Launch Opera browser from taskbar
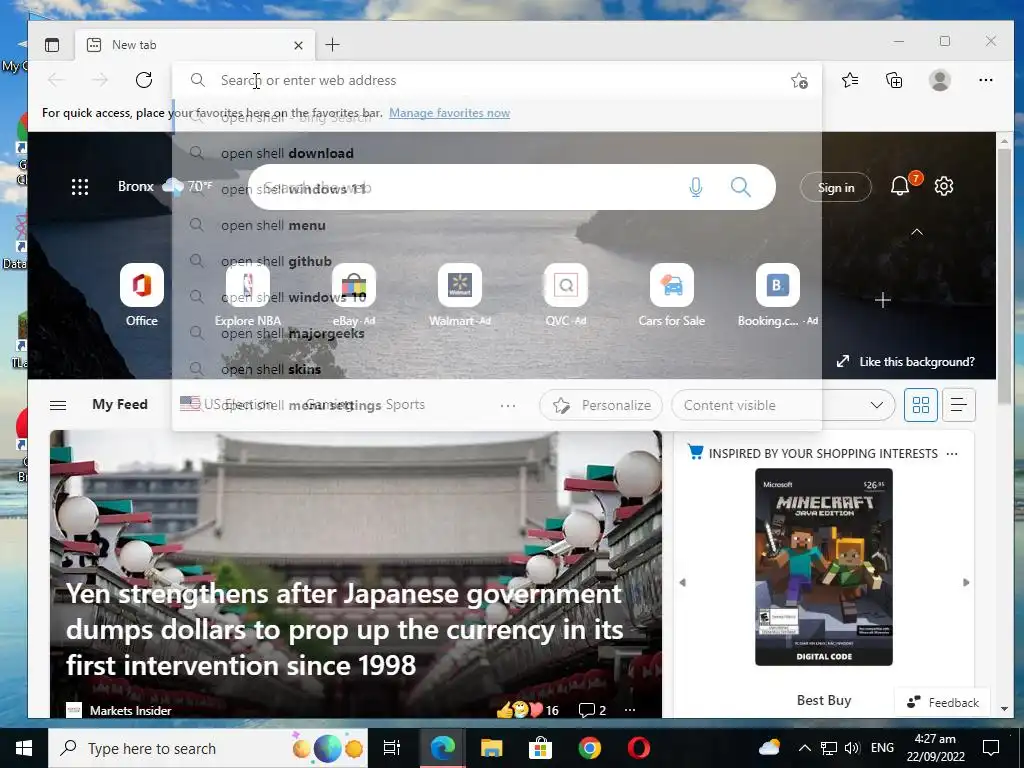The height and width of the screenshot is (768, 1024). coord(639,748)
